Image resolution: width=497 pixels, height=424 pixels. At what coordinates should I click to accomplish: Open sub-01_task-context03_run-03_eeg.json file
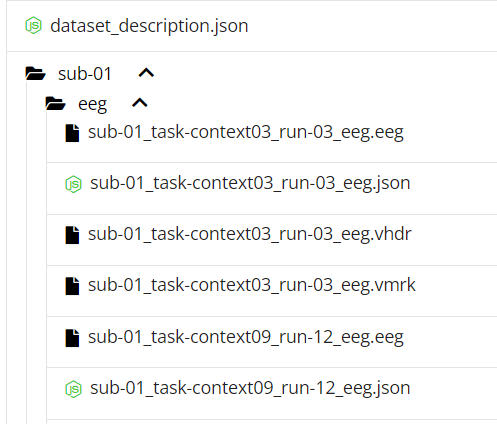click(x=250, y=184)
